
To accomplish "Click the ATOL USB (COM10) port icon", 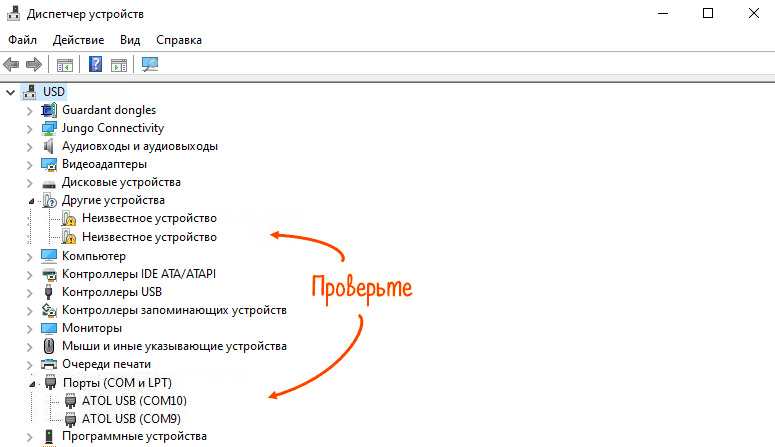I will tap(70, 401).
